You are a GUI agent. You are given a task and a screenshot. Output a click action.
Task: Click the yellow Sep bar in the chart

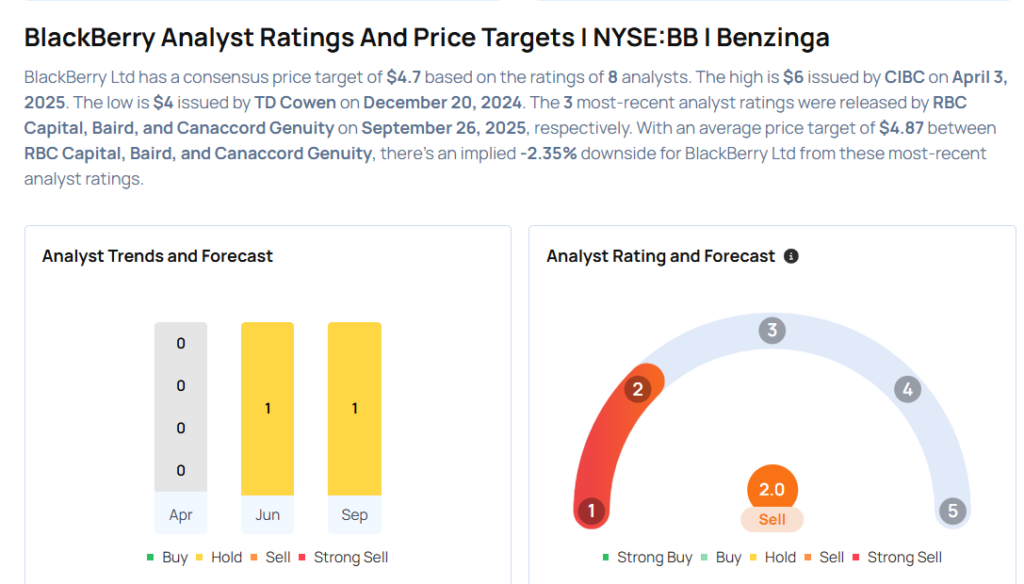pyautogui.click(x=354, y=408)
